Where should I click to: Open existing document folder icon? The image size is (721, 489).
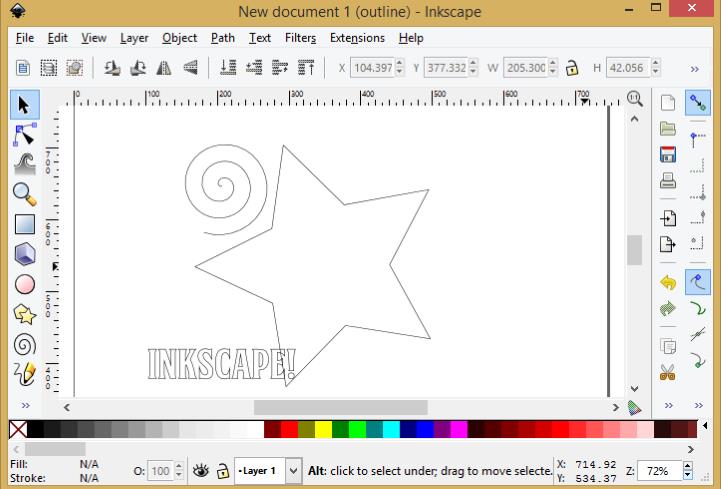pos(668,128)
